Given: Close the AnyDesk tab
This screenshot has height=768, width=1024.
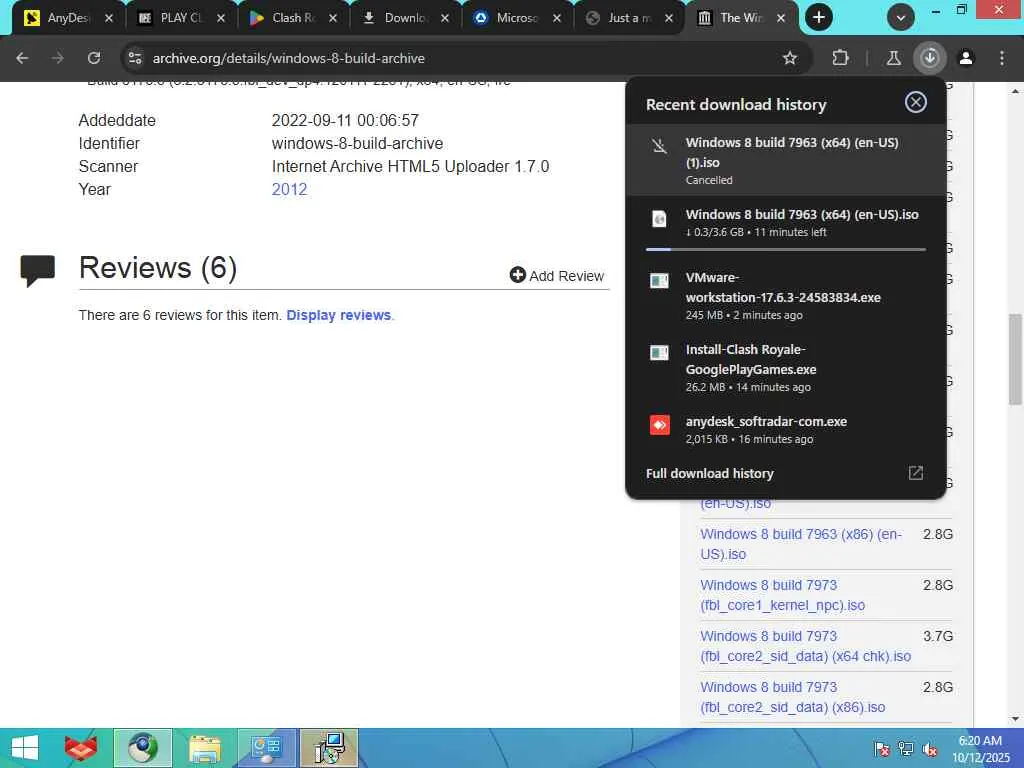Looking at the screenshot, I should (109, 18).
